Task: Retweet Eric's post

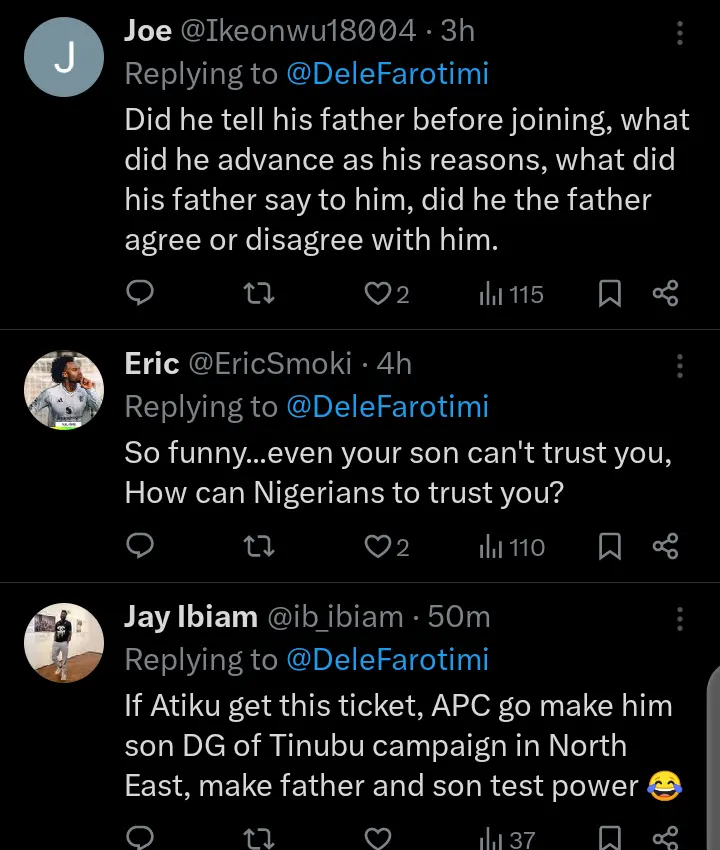Action: click(x=260, y=546)
